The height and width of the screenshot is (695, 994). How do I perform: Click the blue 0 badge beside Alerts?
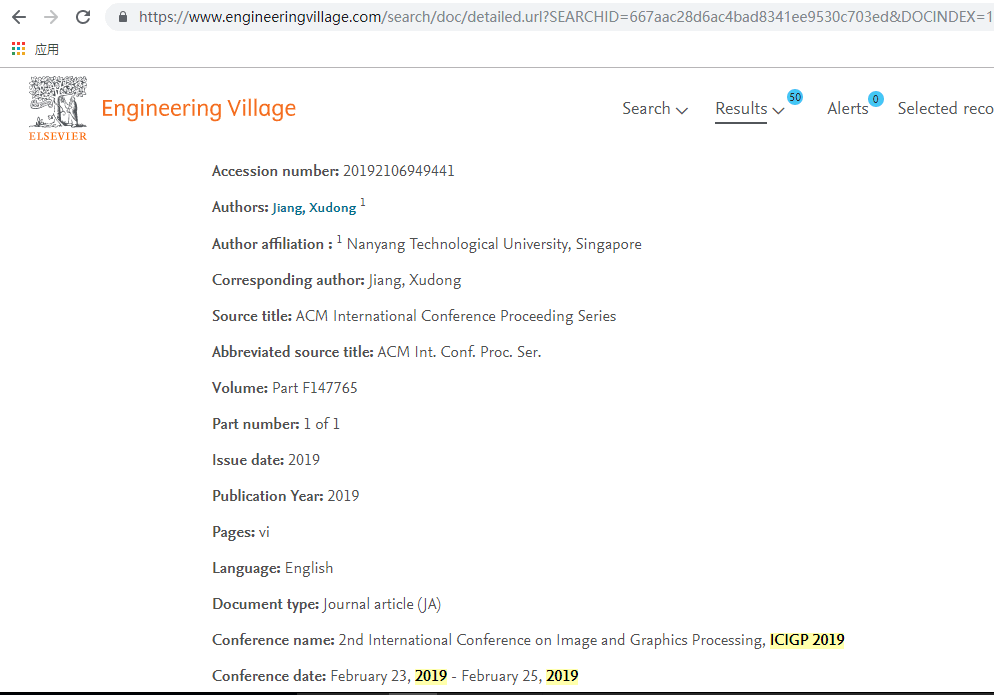(x=875, y=99)
